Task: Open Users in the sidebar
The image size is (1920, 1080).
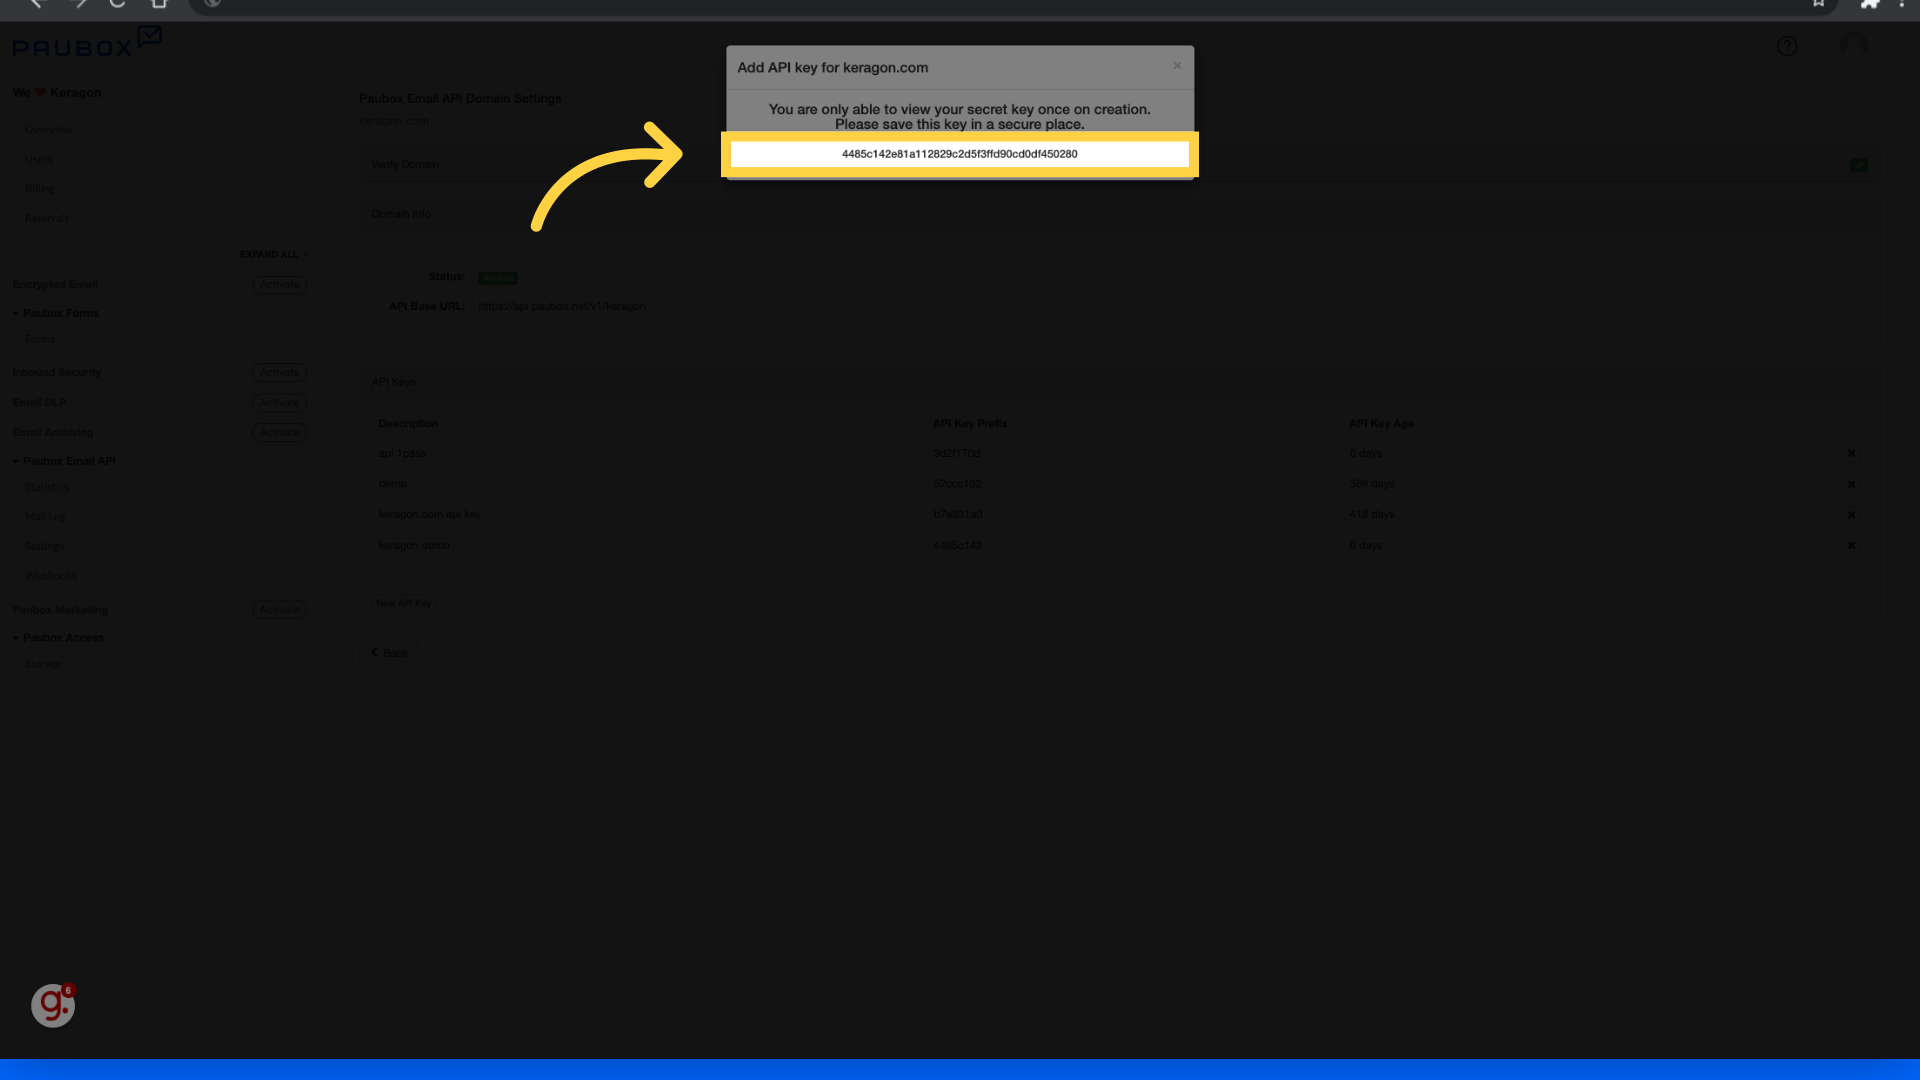Action: 38,159
